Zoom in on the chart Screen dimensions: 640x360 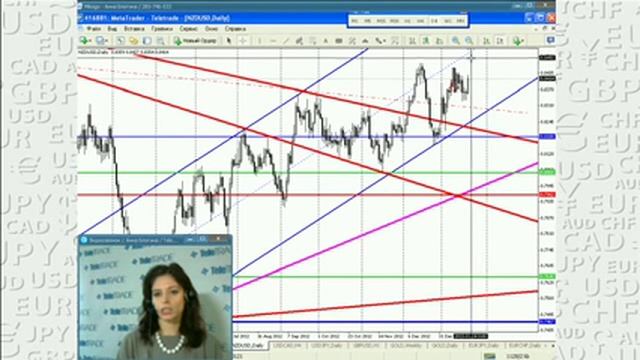click(x=456, y=40)
